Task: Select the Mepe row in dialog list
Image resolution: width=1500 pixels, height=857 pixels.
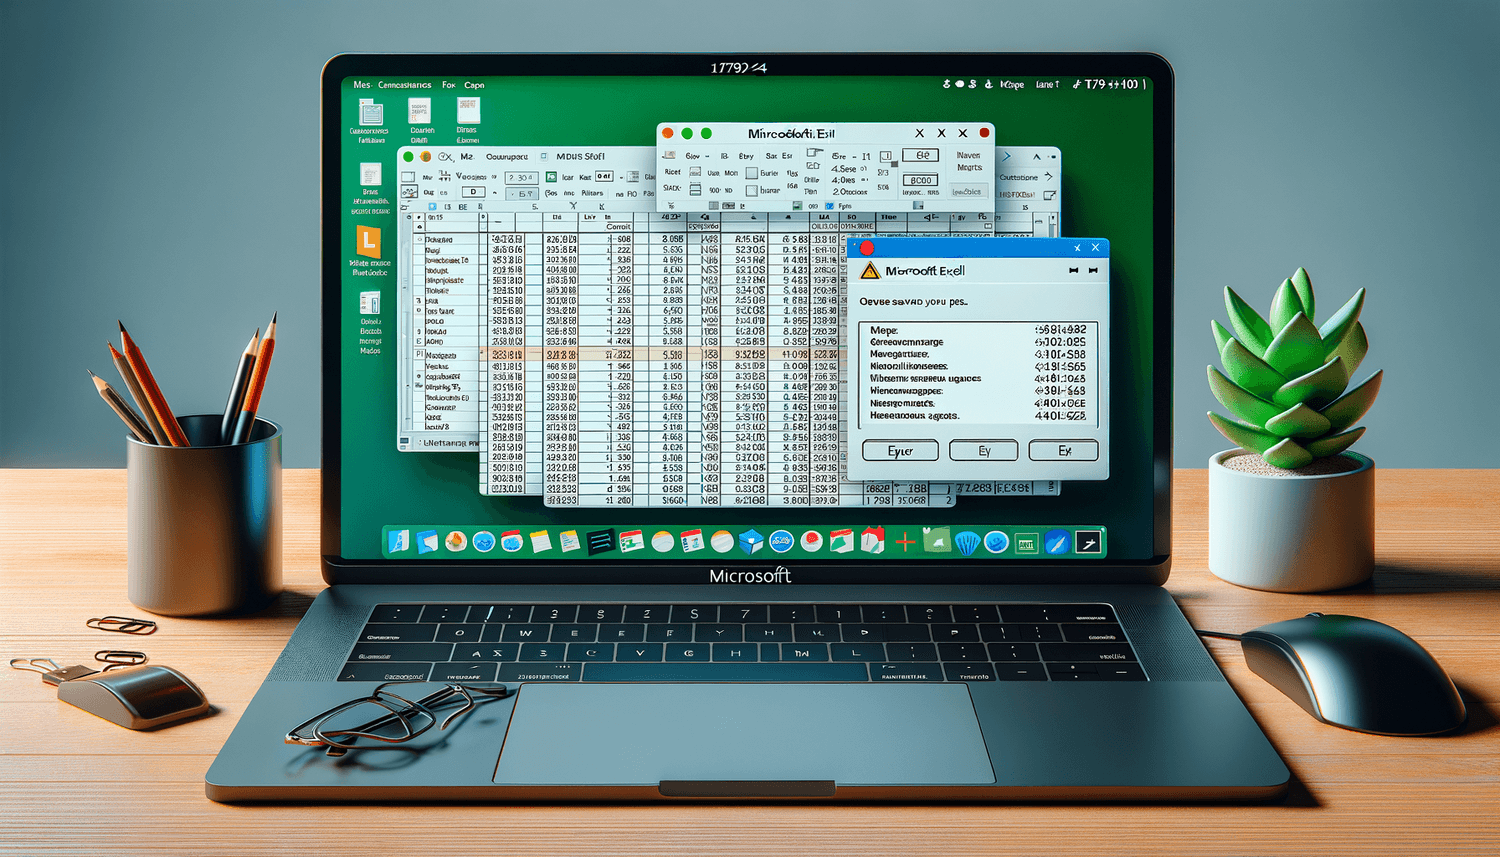Action: pos(978,330)
